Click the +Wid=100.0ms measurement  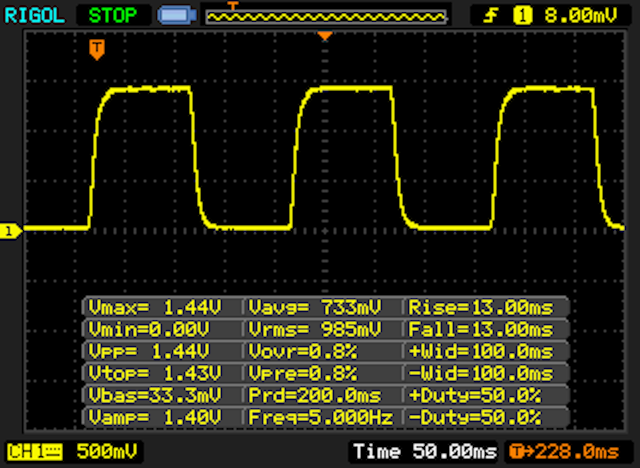(481, 351)
